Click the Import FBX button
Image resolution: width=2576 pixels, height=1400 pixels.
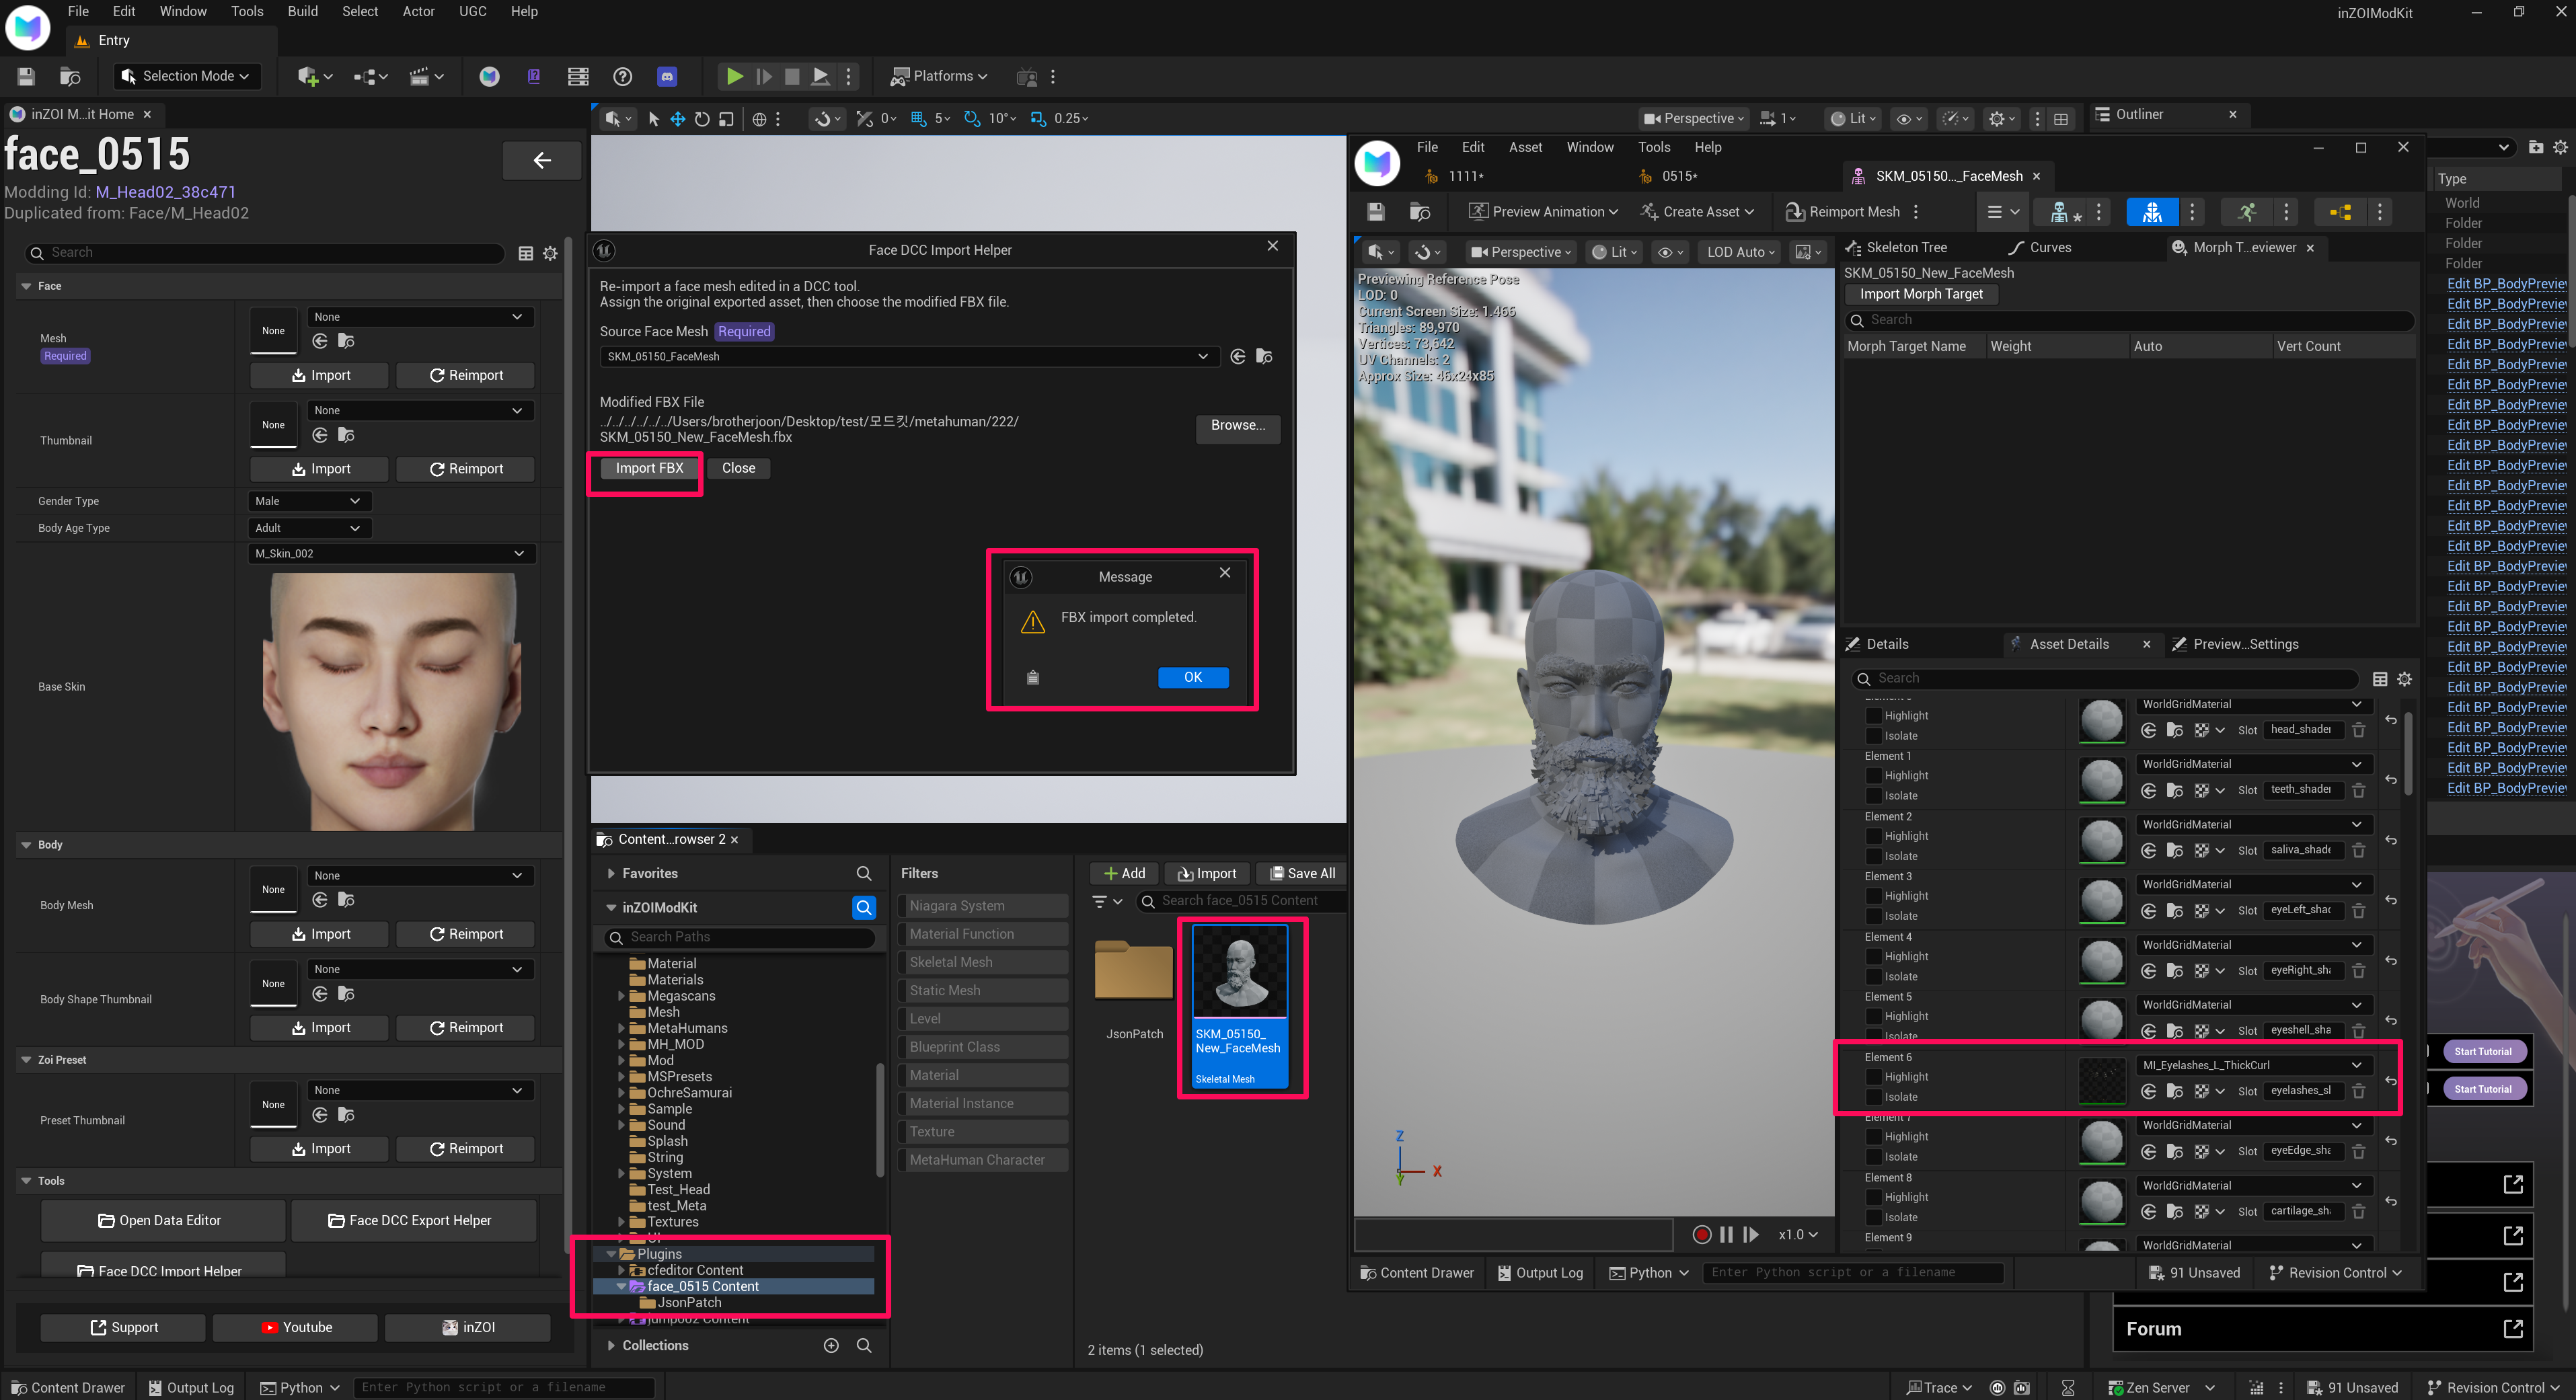(x=649, y=468)
